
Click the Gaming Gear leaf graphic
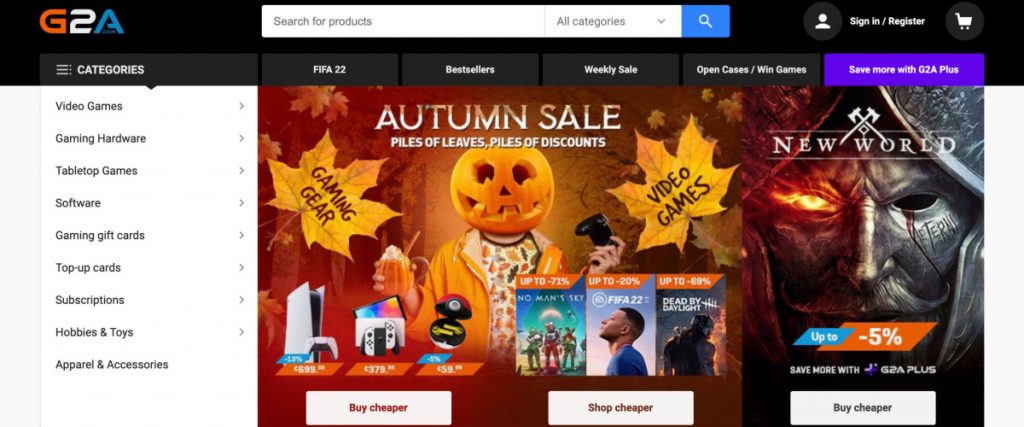[328, 195]
